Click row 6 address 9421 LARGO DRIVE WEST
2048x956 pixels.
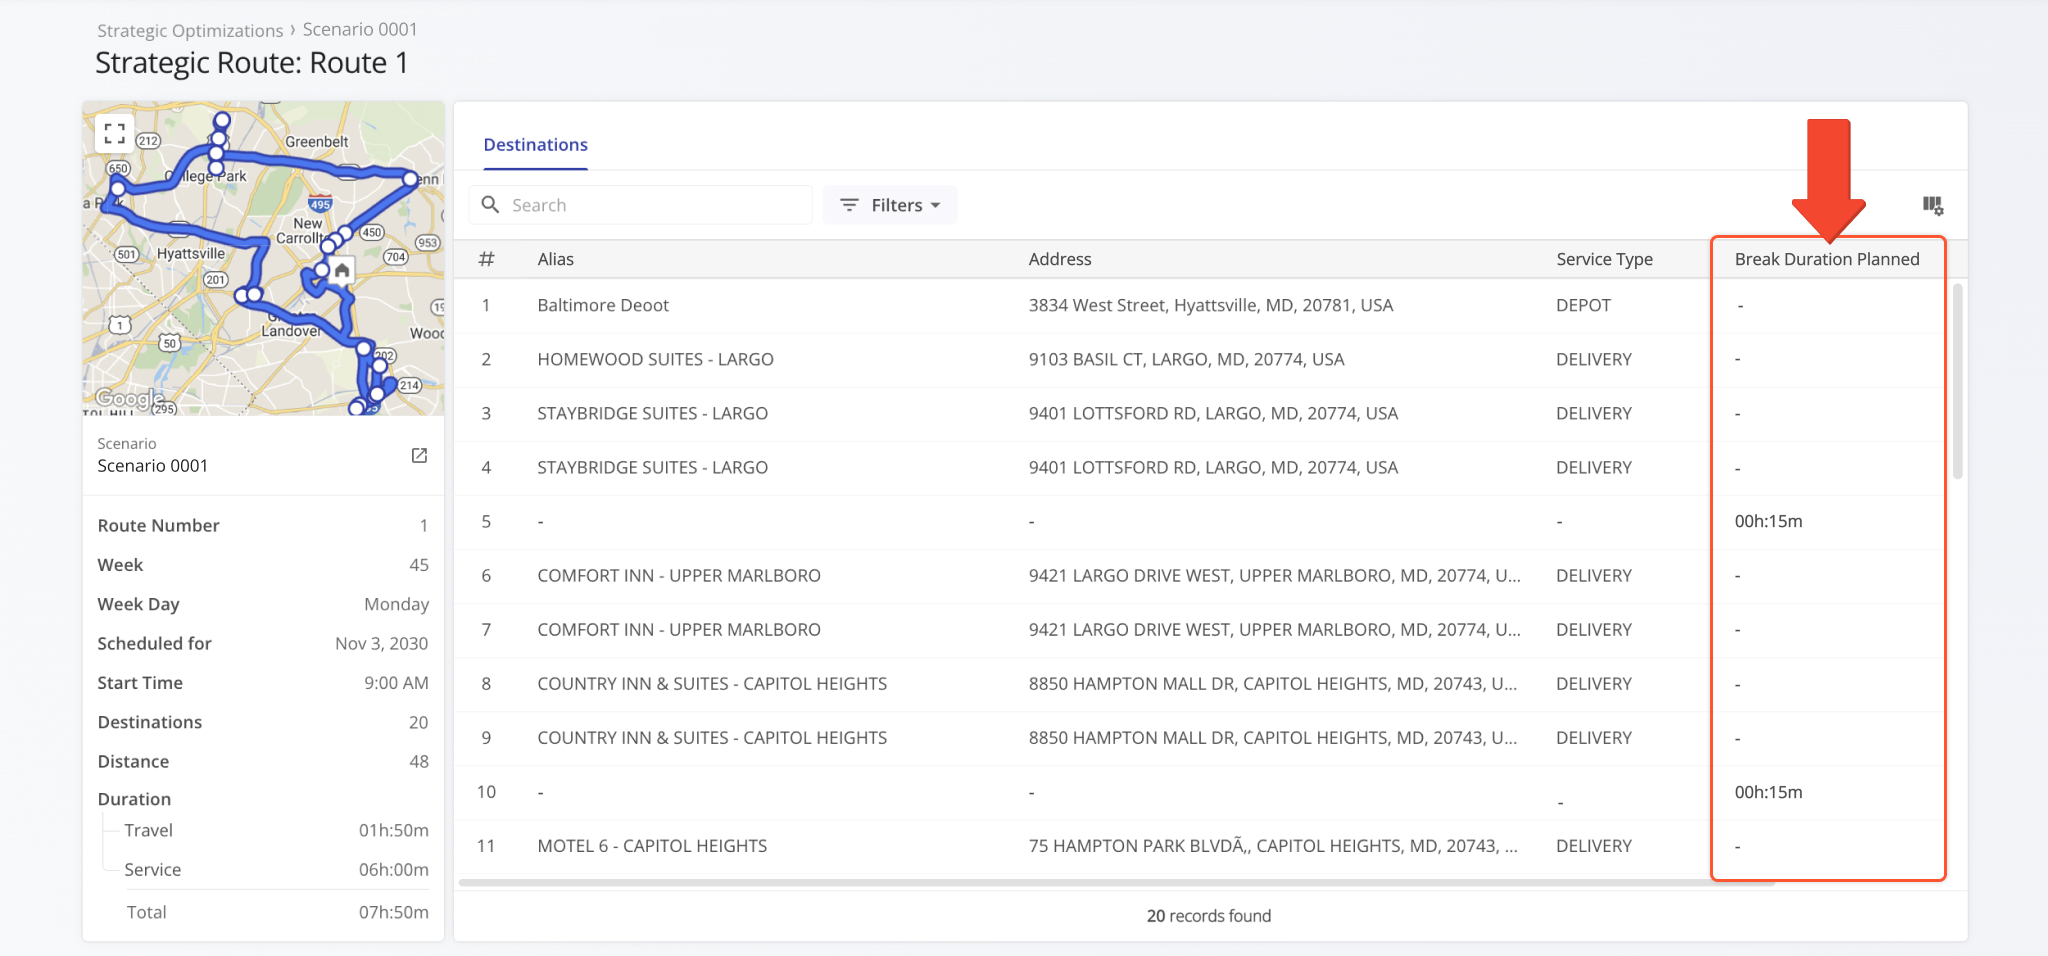tap(1274, 575)
